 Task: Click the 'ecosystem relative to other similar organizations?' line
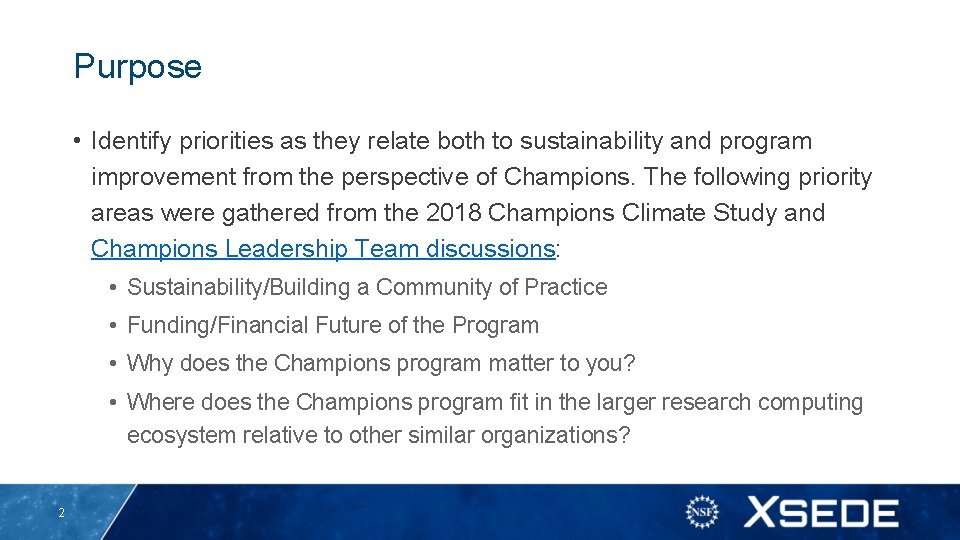point(378,436)
